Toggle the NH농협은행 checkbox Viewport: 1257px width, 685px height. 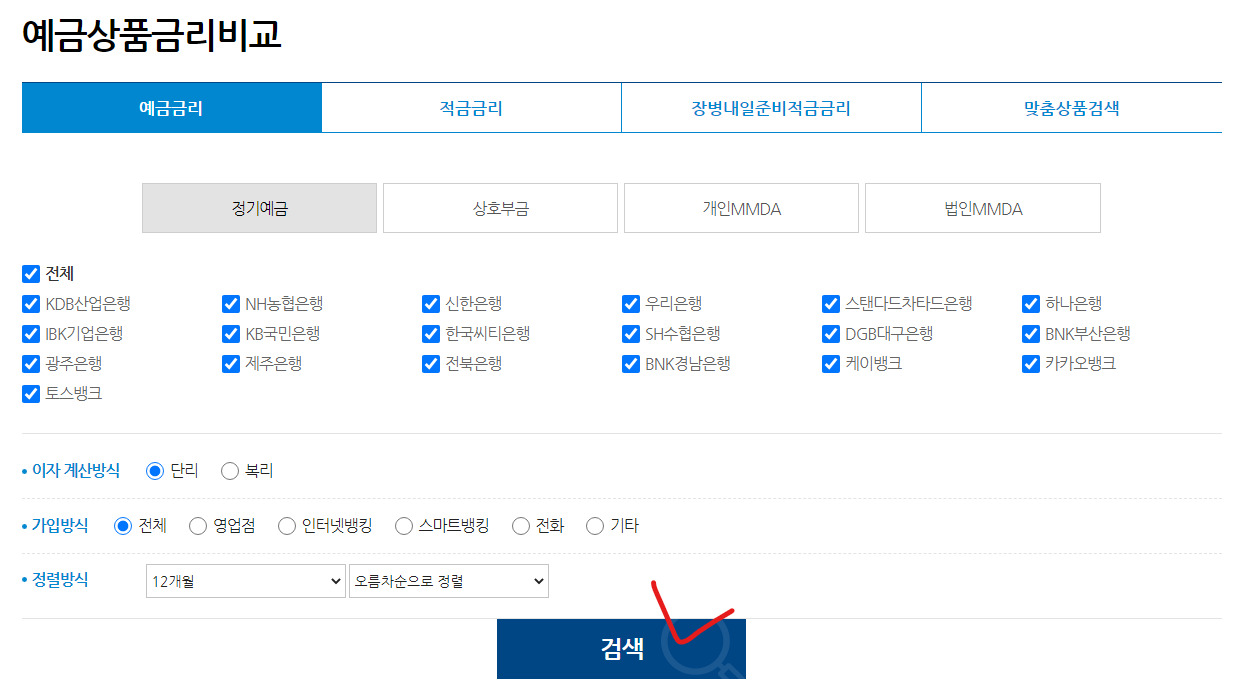[231, 304]
